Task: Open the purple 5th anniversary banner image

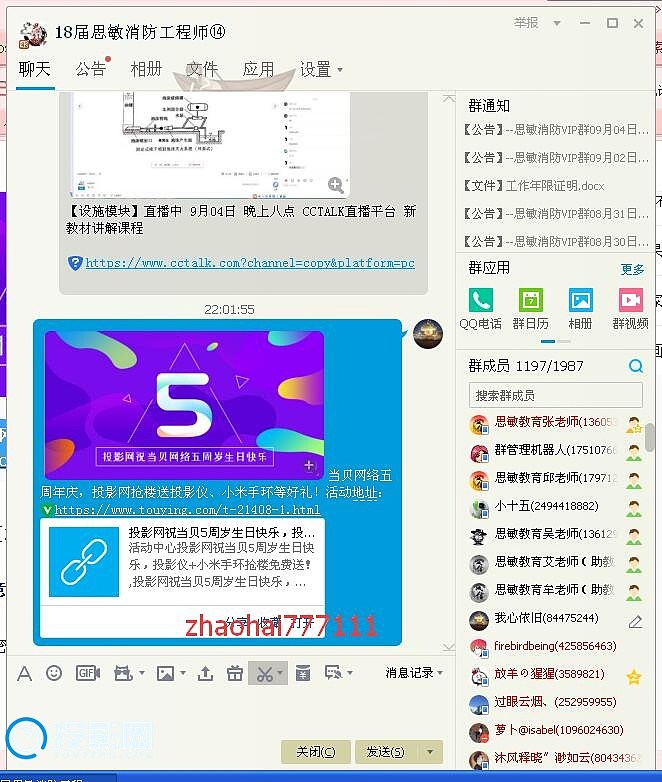Action: pos(184,404)
